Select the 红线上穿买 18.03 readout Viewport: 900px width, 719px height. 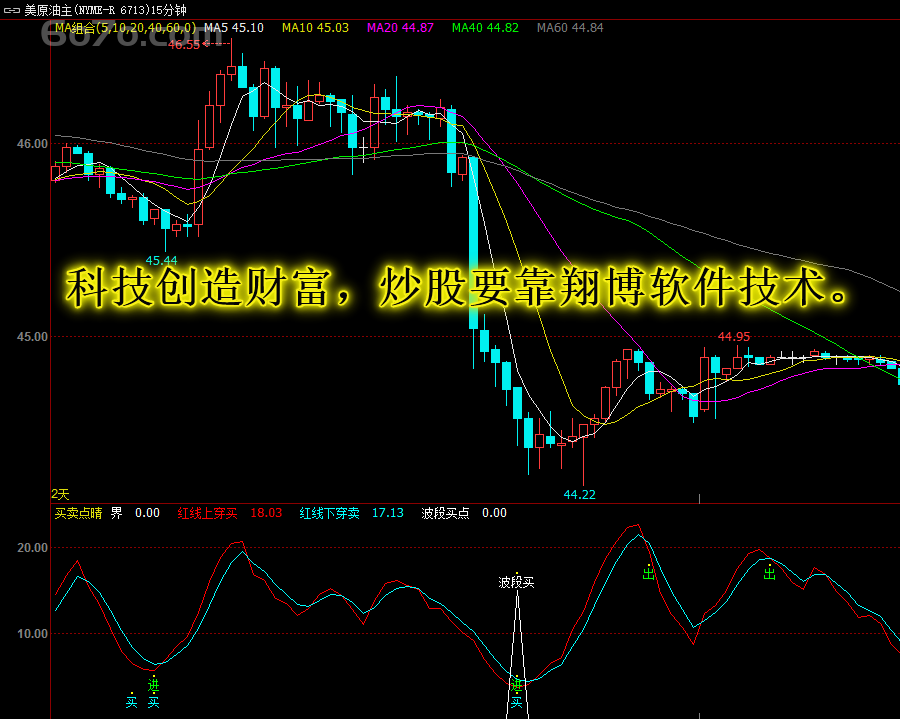230,513
